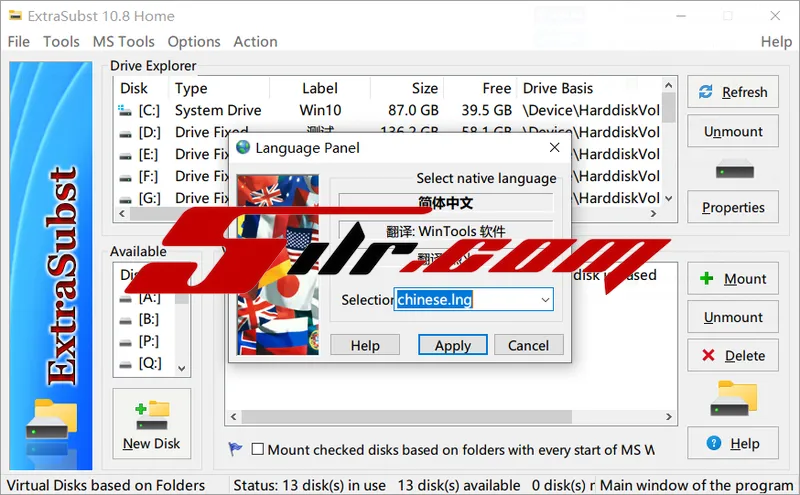Viewport: 800px width, 495px height.
Task: Open the Selection language dropdown
Action: 545,300
